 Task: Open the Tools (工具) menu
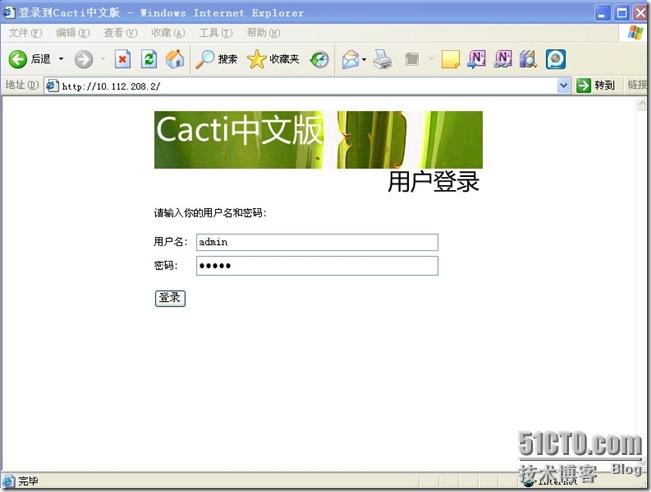click(x=216, y=33)
